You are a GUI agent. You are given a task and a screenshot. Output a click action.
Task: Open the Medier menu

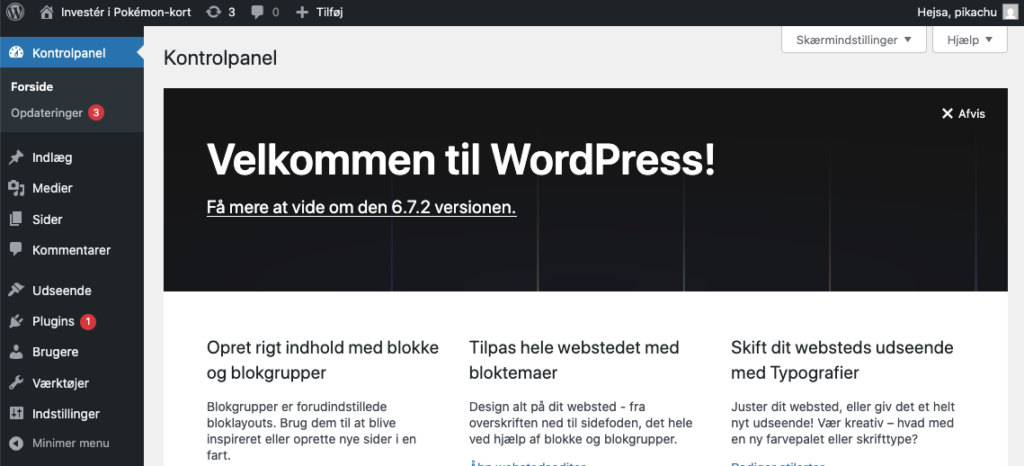[x=72, y=188]
